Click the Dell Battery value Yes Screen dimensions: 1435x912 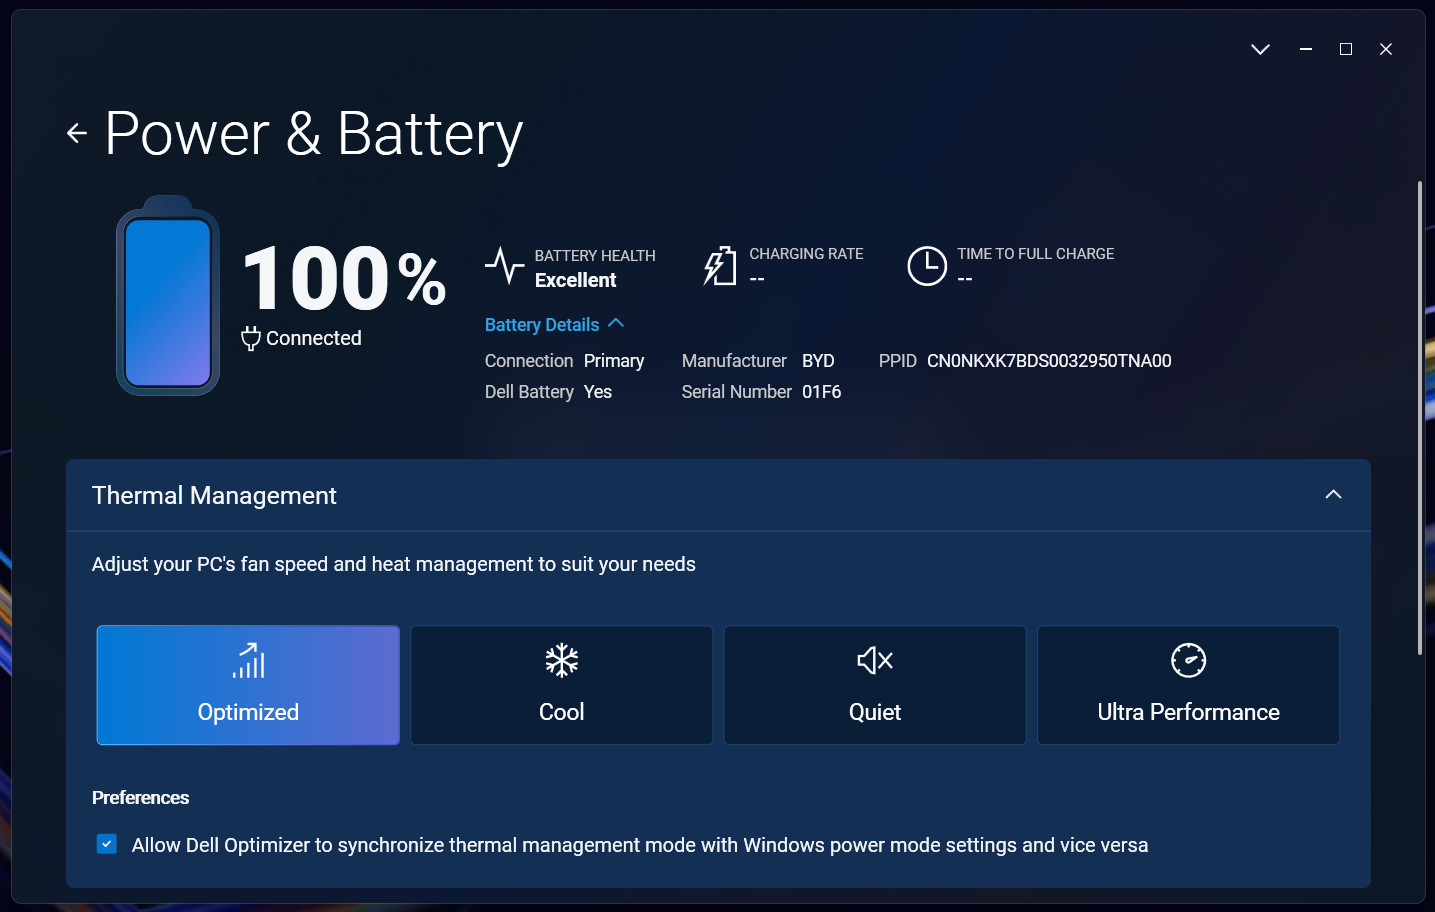coord(598,392)
